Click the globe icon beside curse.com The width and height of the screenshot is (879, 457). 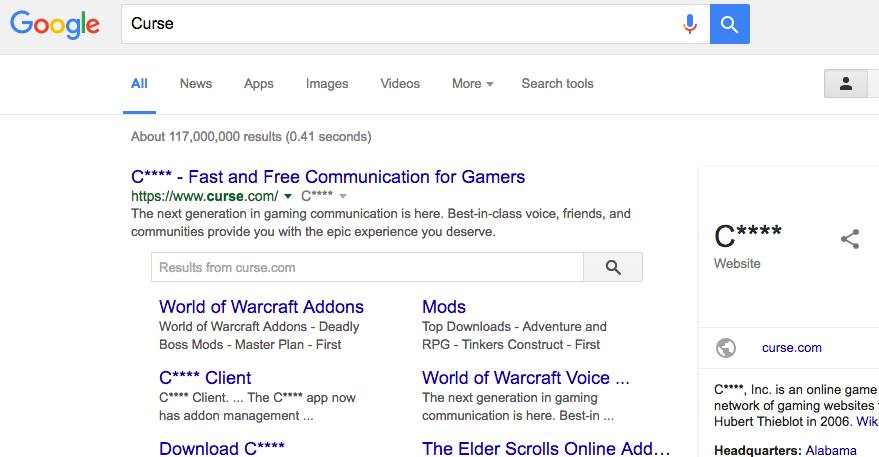(x=725, y=348)
